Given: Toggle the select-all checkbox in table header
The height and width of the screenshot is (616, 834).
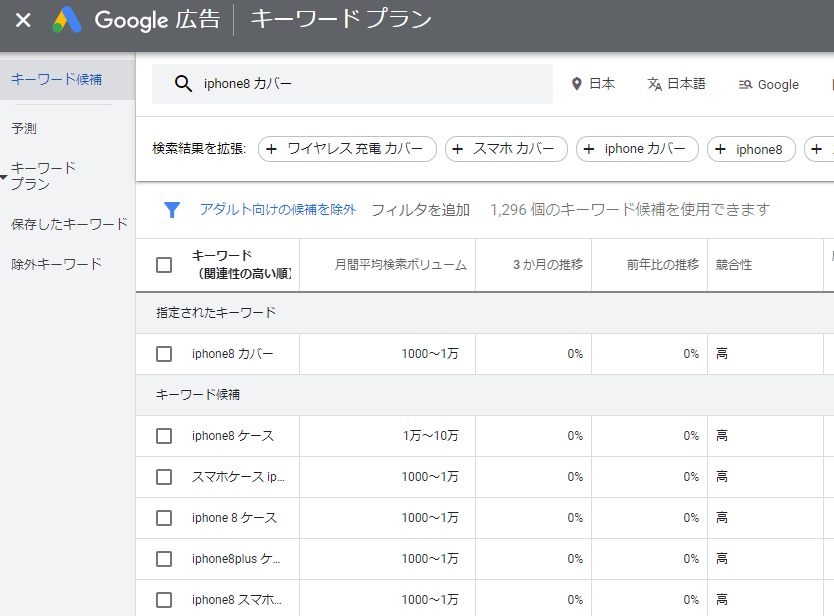Looking at the screenshot, I should 164,265.
